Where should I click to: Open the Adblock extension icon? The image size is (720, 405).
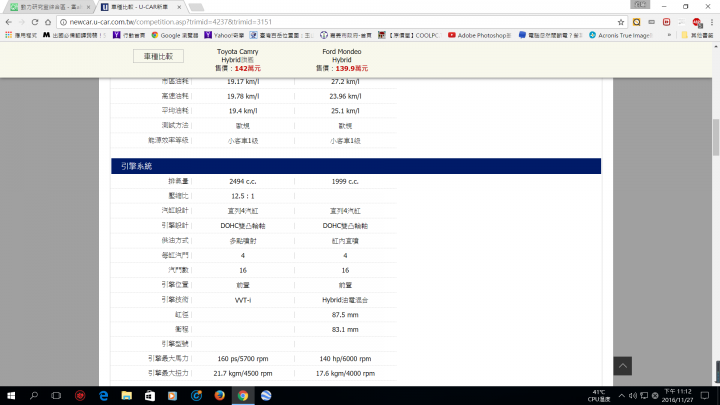click(x=697, y=22)
